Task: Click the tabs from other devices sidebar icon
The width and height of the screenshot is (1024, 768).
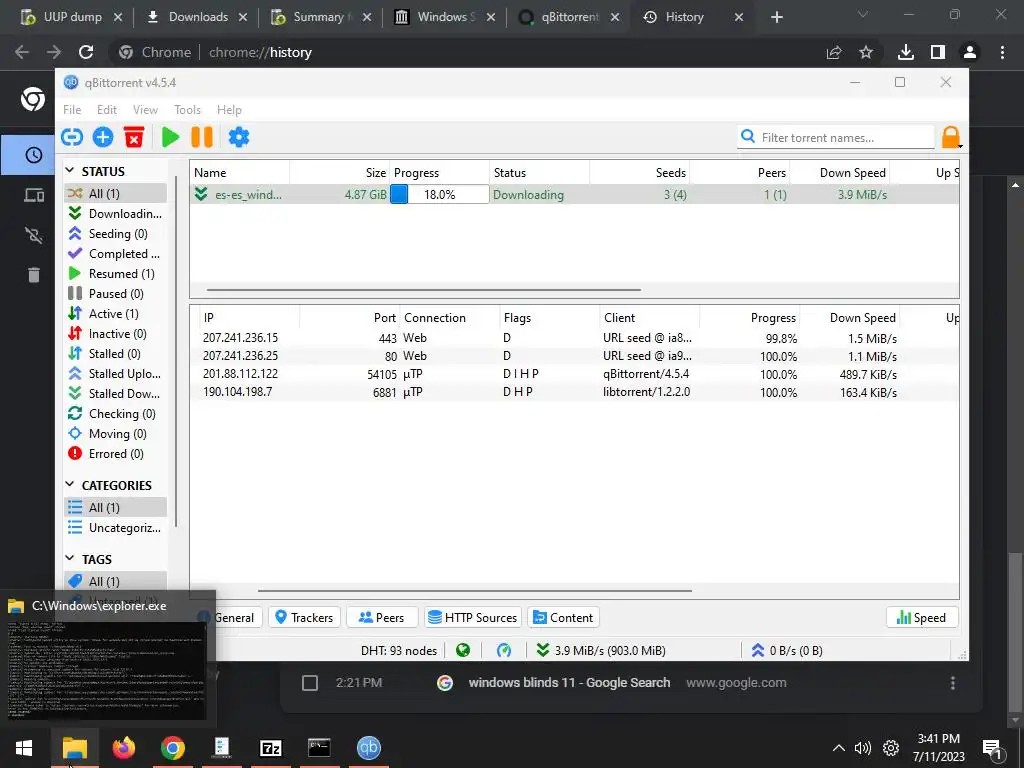Action: click(x=33, y=195)
